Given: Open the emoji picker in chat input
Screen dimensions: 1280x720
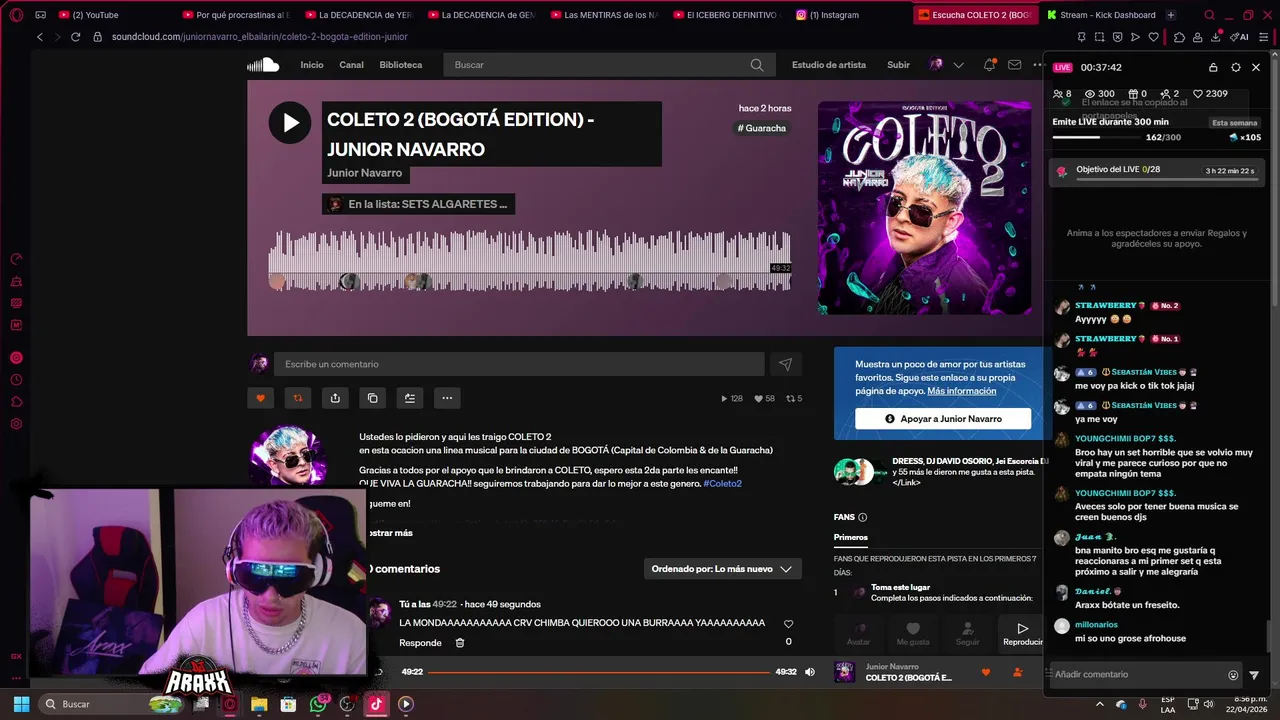Looking at the screenshot, I should [x=1233, y=675].
